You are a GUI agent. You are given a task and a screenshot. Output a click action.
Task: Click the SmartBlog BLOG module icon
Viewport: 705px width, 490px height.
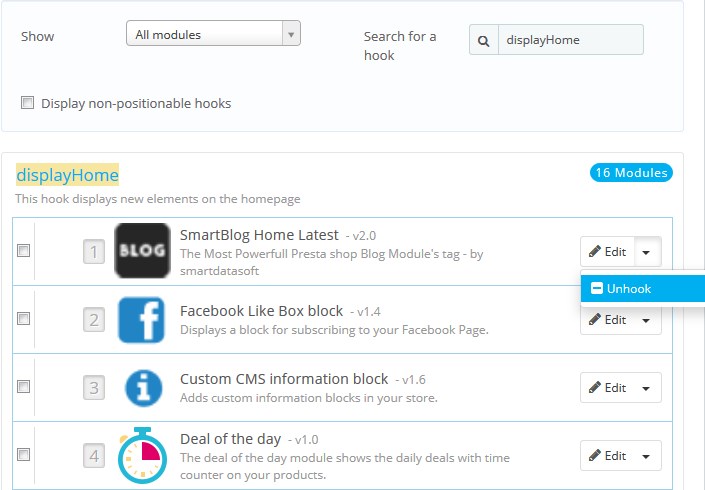142,250
